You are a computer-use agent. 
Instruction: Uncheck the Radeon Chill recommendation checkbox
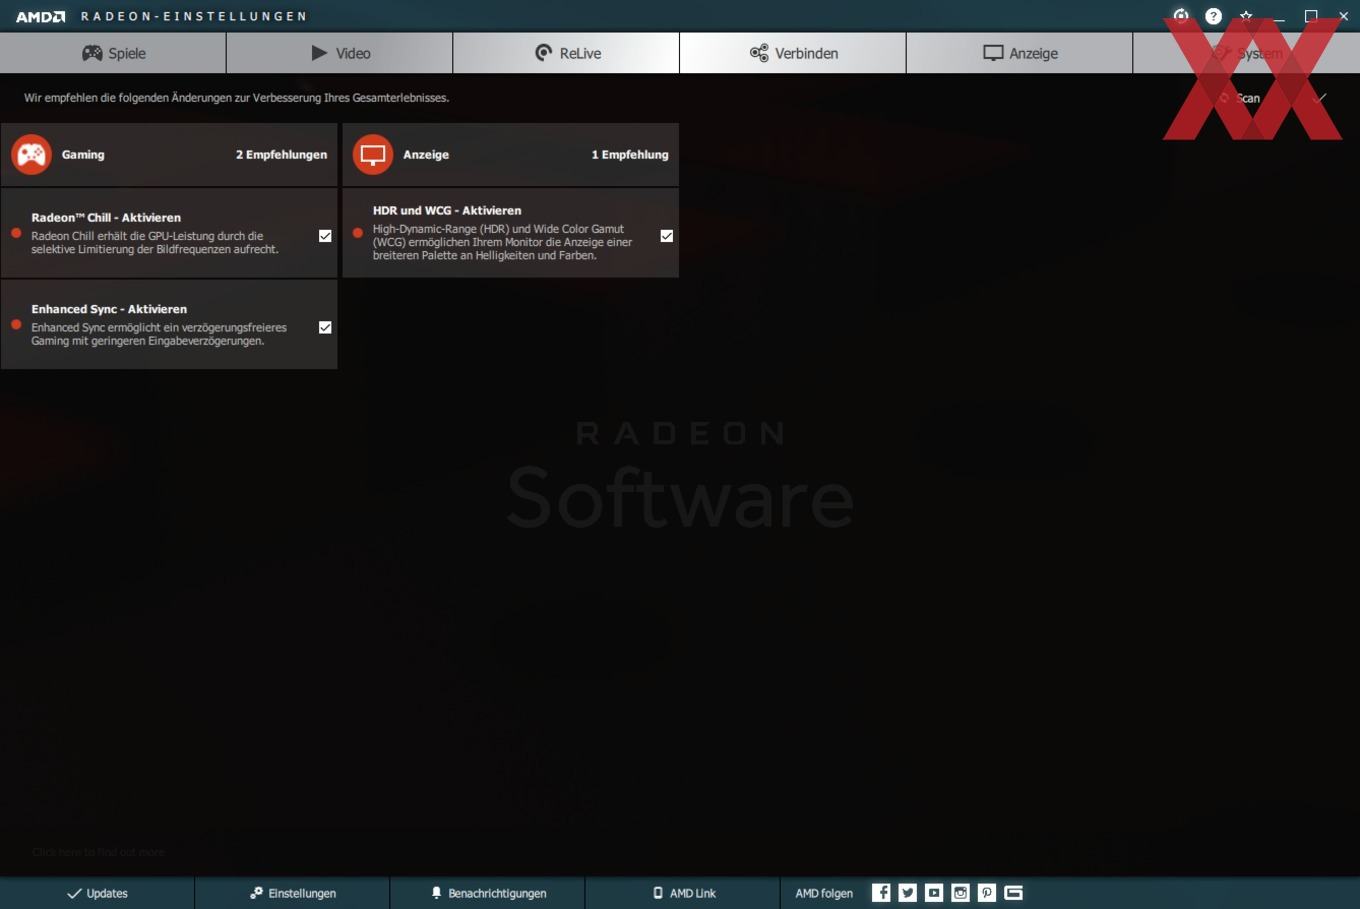[325, 236]
